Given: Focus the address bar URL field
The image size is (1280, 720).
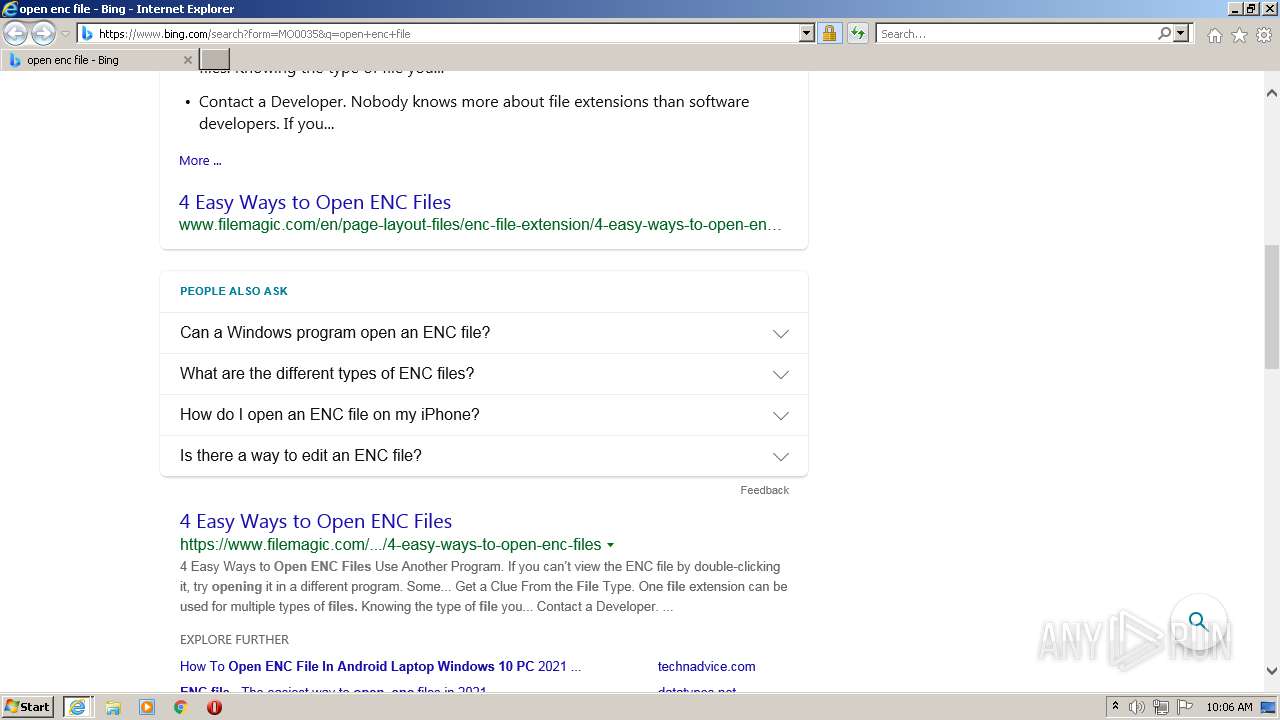Looking at the screenshot, I should click(x=447, y=34).
